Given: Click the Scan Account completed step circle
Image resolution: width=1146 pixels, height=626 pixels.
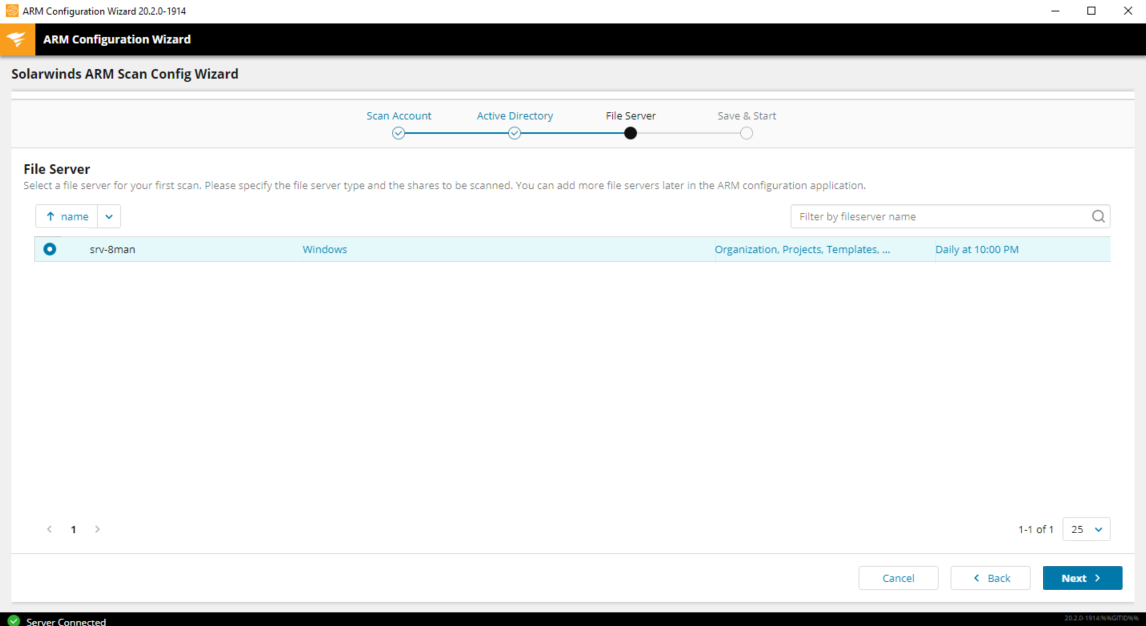Looking at the screenshot, I should (398, 133).
